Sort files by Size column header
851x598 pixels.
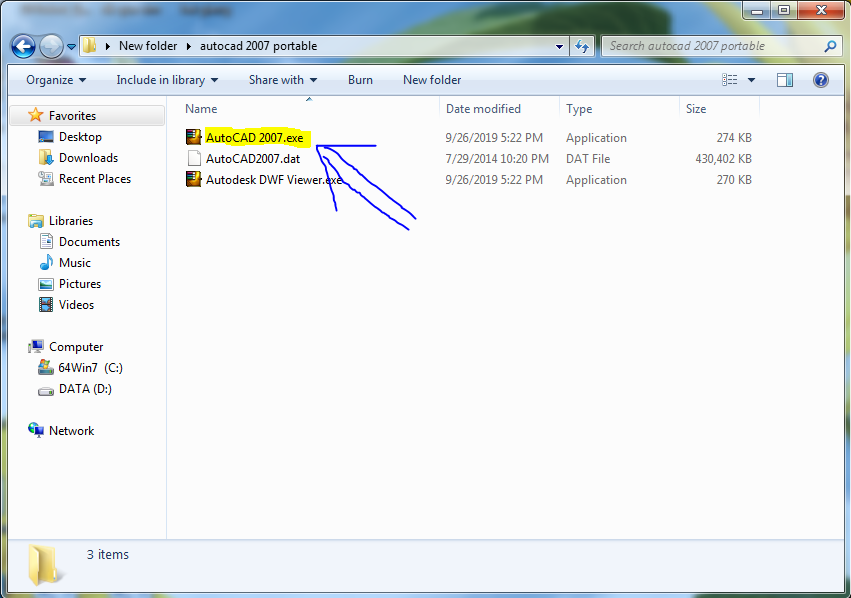[x=696, y=109]
